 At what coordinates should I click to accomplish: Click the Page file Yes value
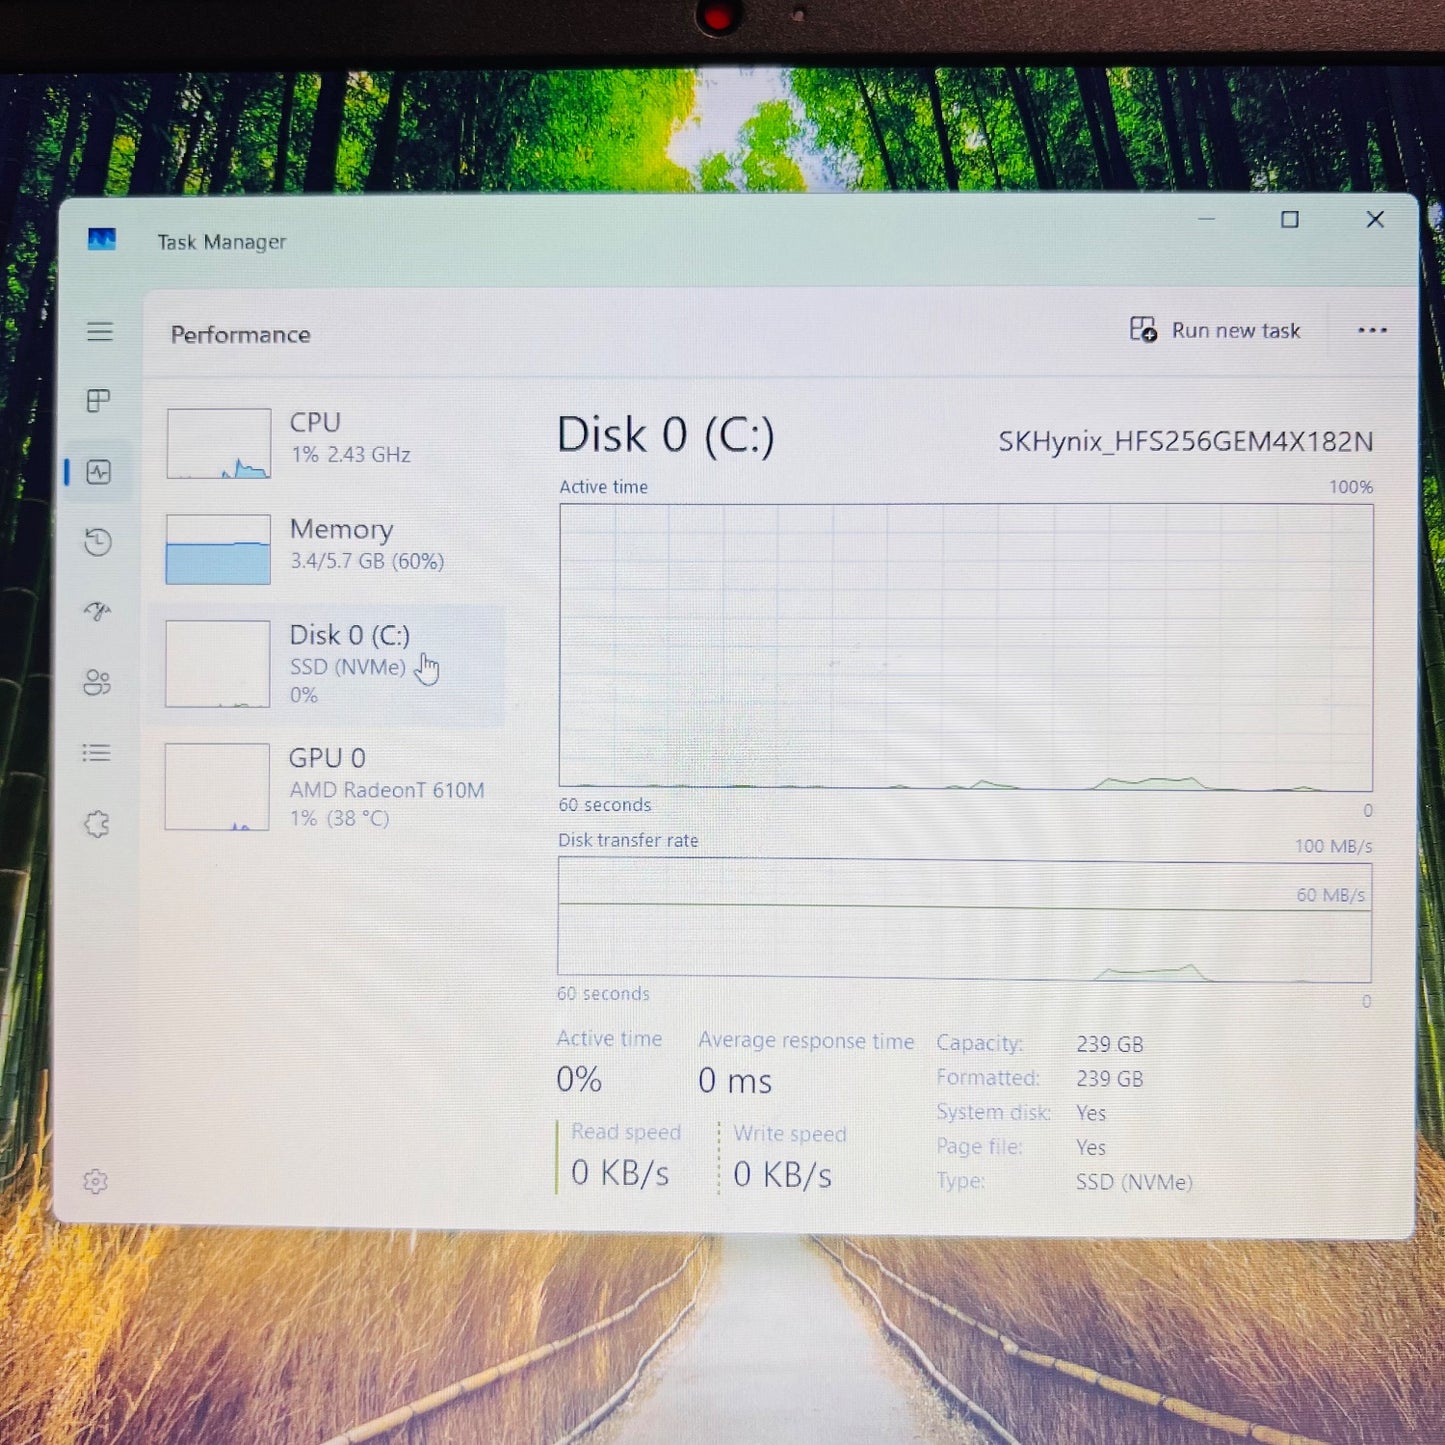coord(1091,1148)
